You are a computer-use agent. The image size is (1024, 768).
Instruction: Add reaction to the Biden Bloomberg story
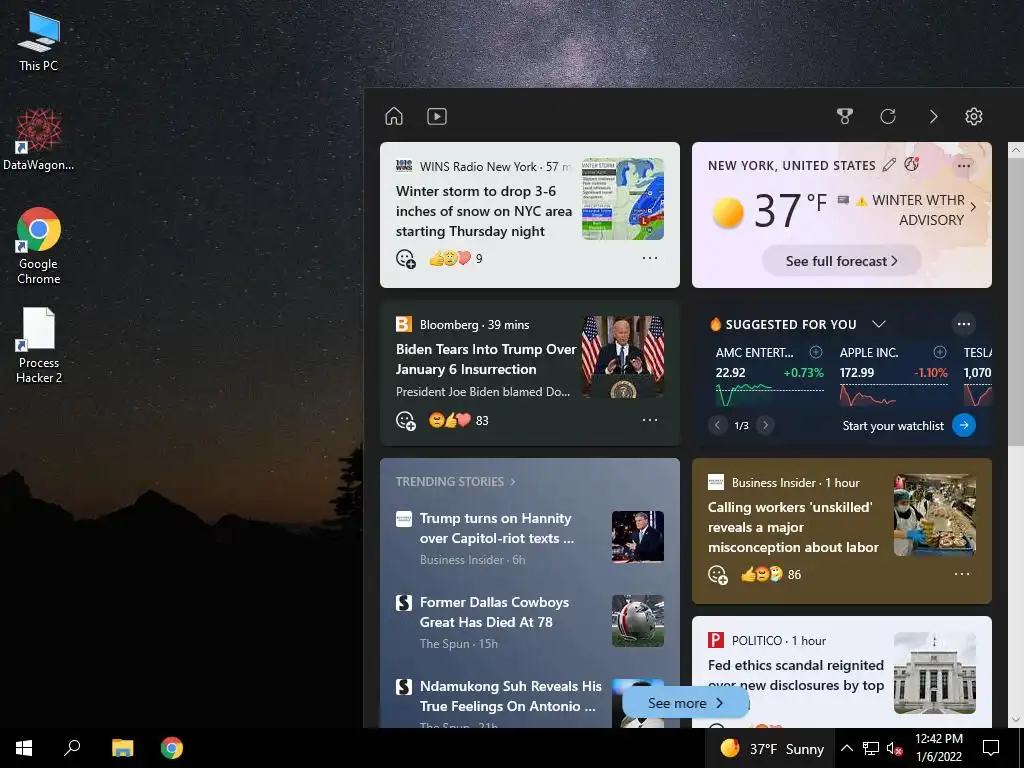pyautogui.click(x=406, y=421)
